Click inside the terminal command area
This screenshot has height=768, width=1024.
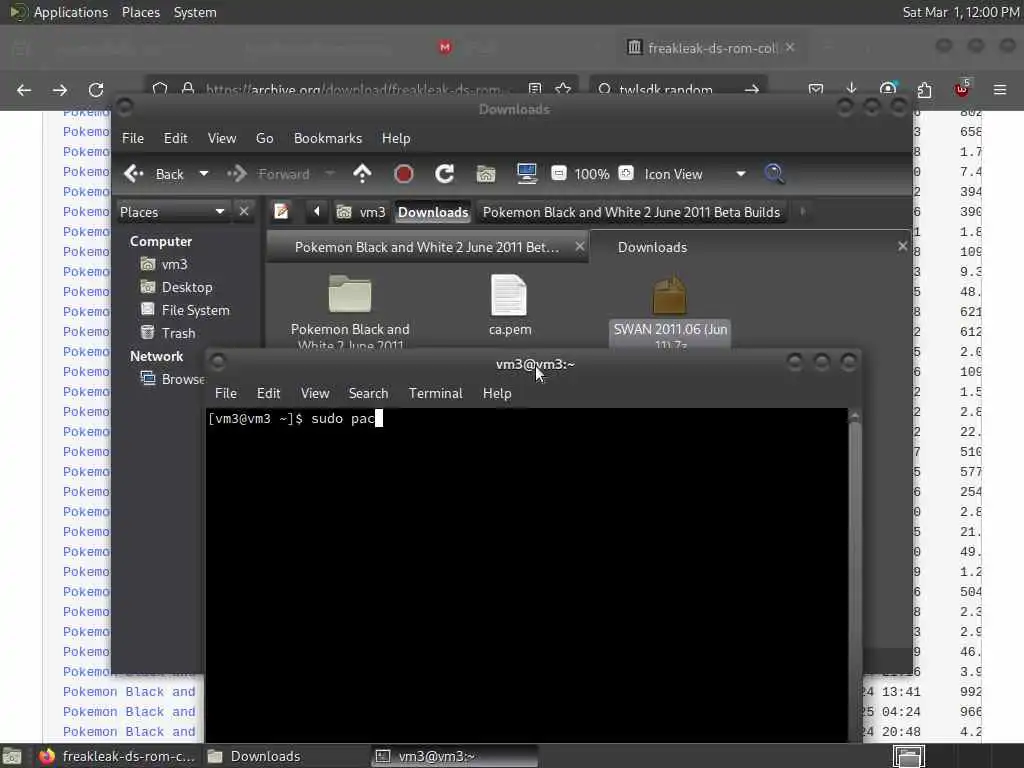click(x=526, y=575)
